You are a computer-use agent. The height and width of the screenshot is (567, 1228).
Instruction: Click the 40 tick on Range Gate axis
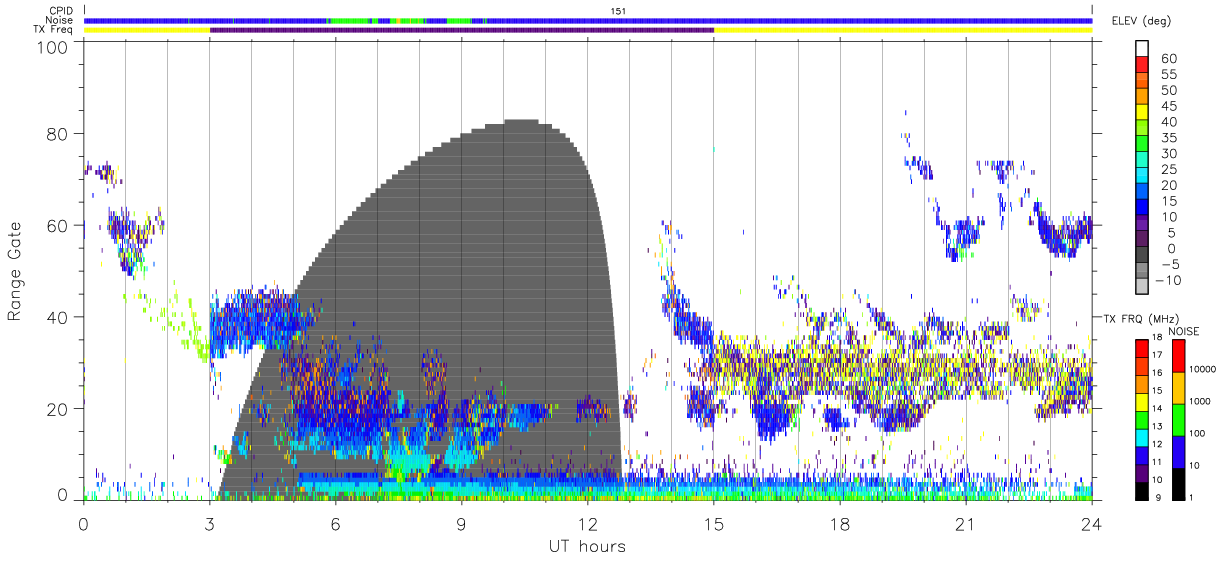click(59, 317)
